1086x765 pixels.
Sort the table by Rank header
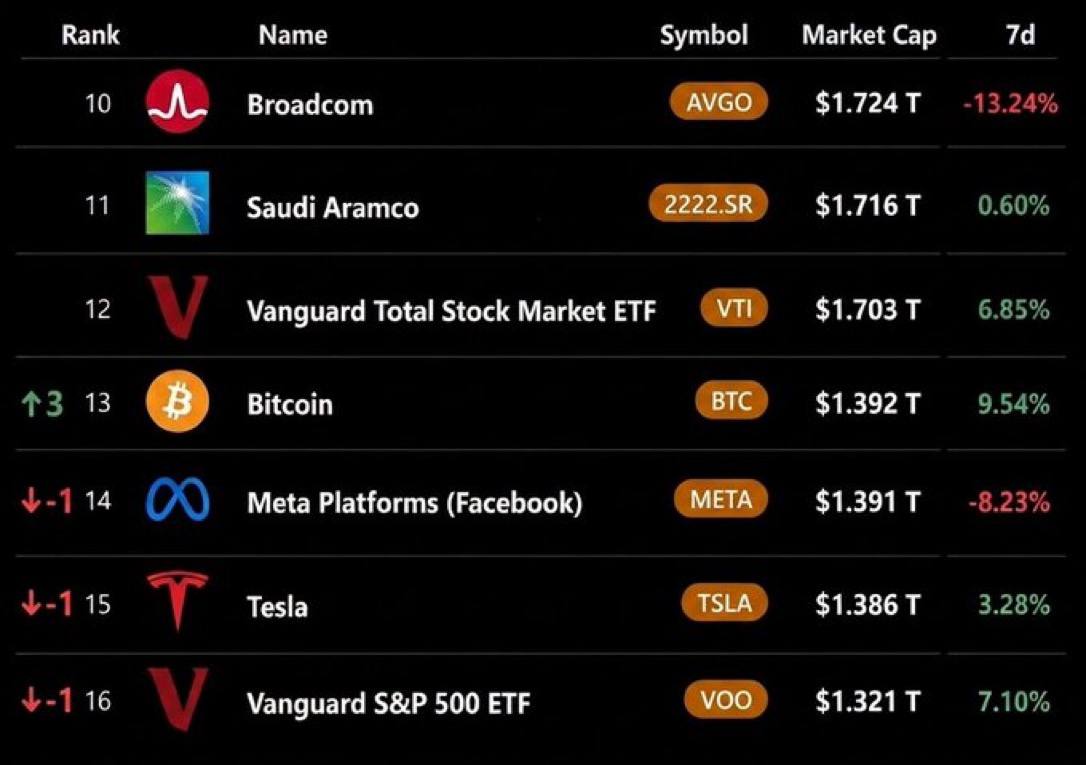click(90, 35)
